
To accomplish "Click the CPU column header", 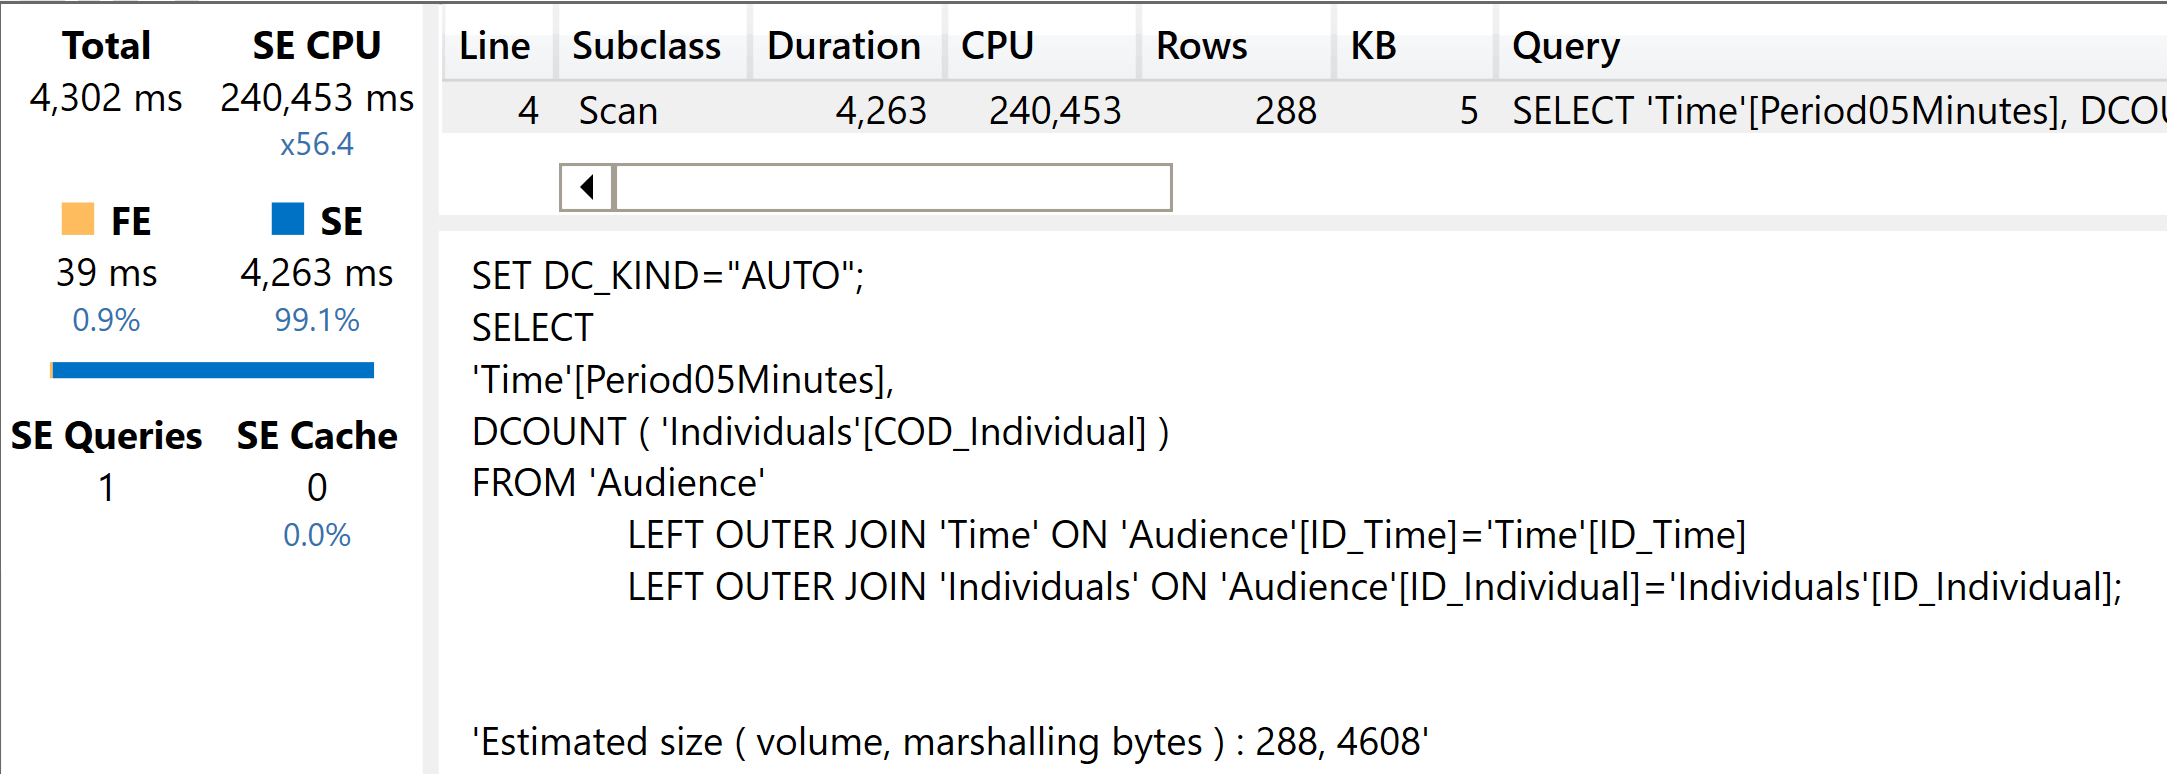I will point(997,46).
